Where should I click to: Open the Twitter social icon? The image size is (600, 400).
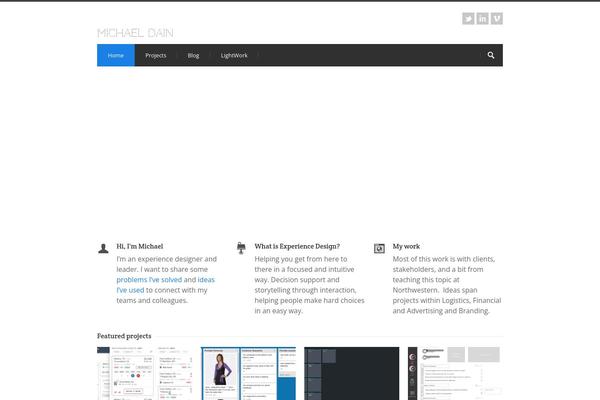(x=468, y=18)
